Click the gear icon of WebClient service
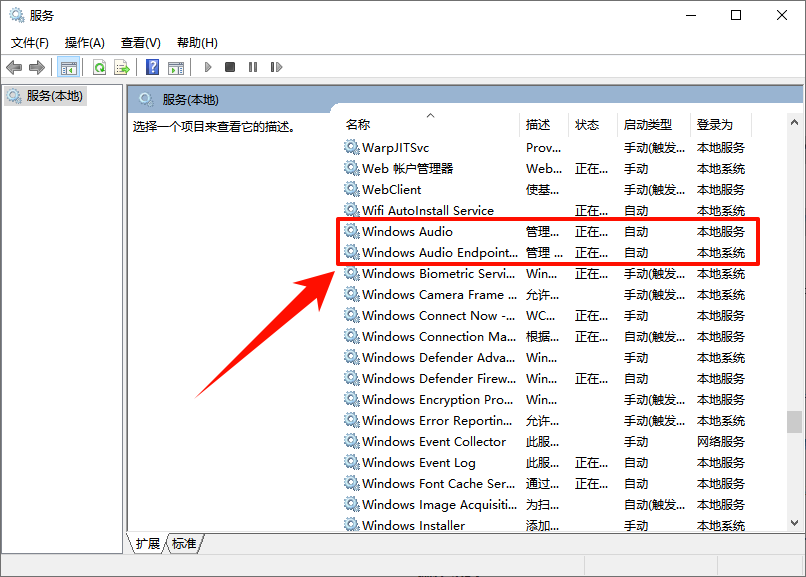Image resolution: width=806 pixels, height=577 pixels. click(352, 190)
